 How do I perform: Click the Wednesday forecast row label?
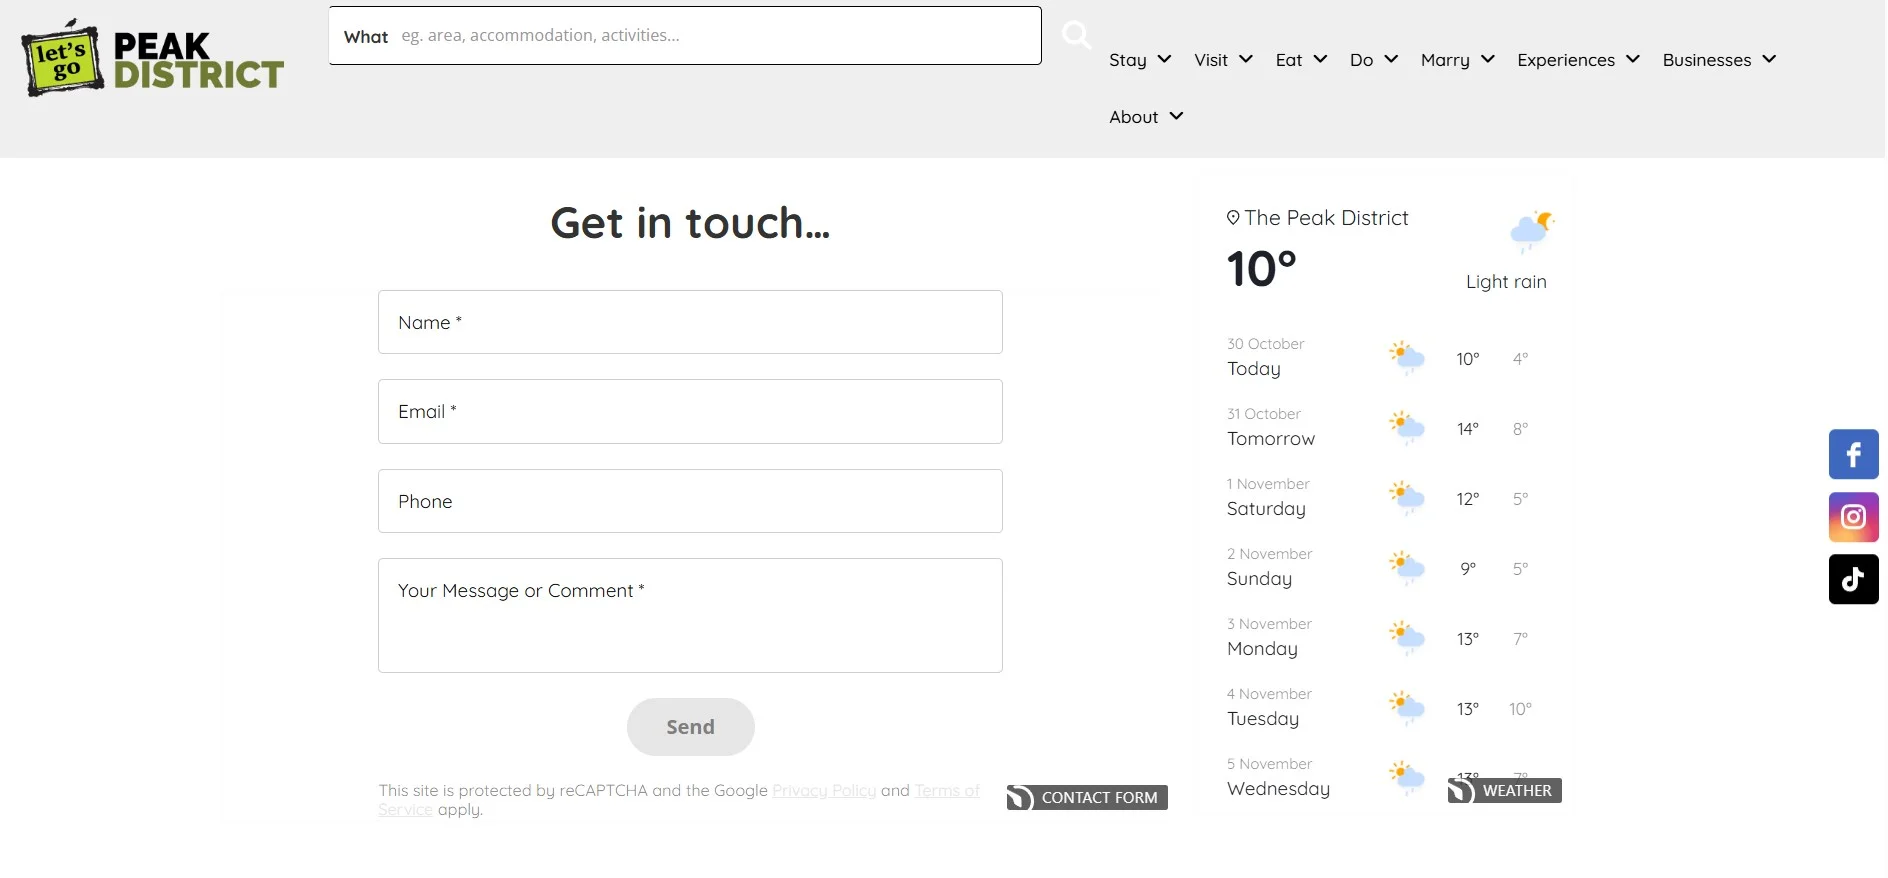coord(1278,789)
